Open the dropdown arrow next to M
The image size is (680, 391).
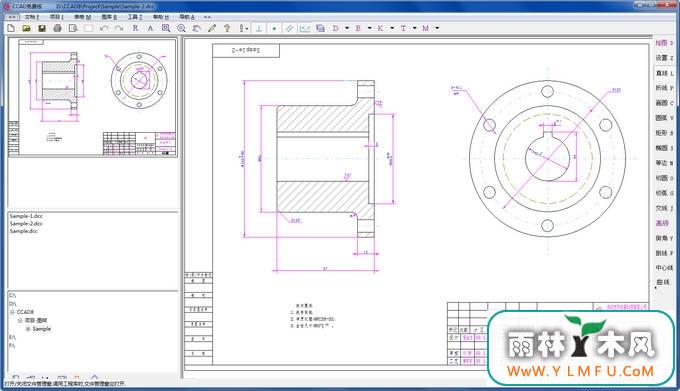point(437,28)
